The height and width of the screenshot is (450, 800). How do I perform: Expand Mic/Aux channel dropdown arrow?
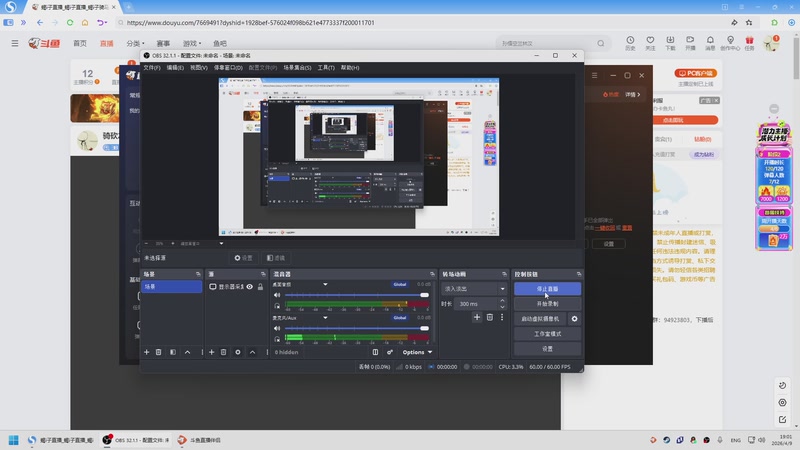[x=325, y=317]
